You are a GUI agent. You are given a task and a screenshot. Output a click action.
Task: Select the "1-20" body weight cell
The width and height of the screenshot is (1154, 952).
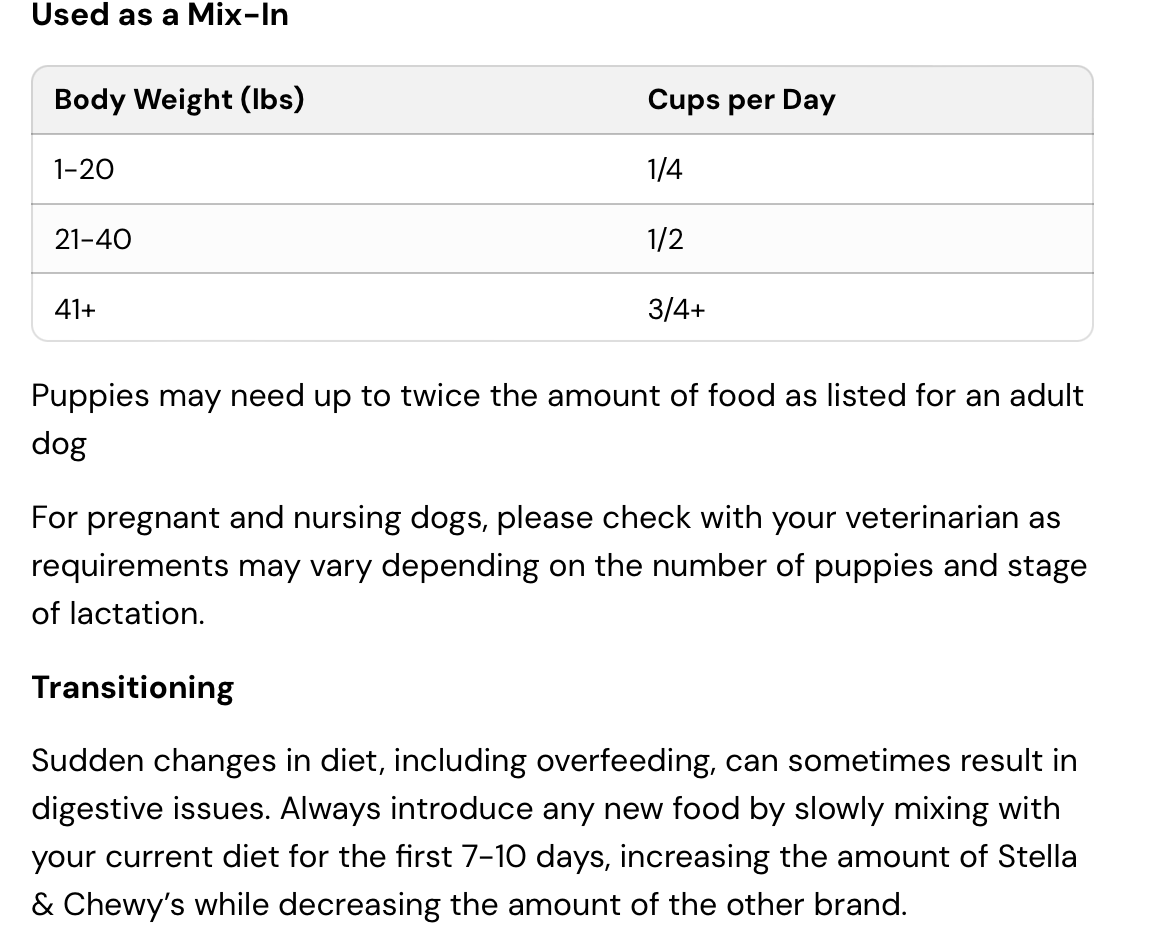(x=84, y=170)
